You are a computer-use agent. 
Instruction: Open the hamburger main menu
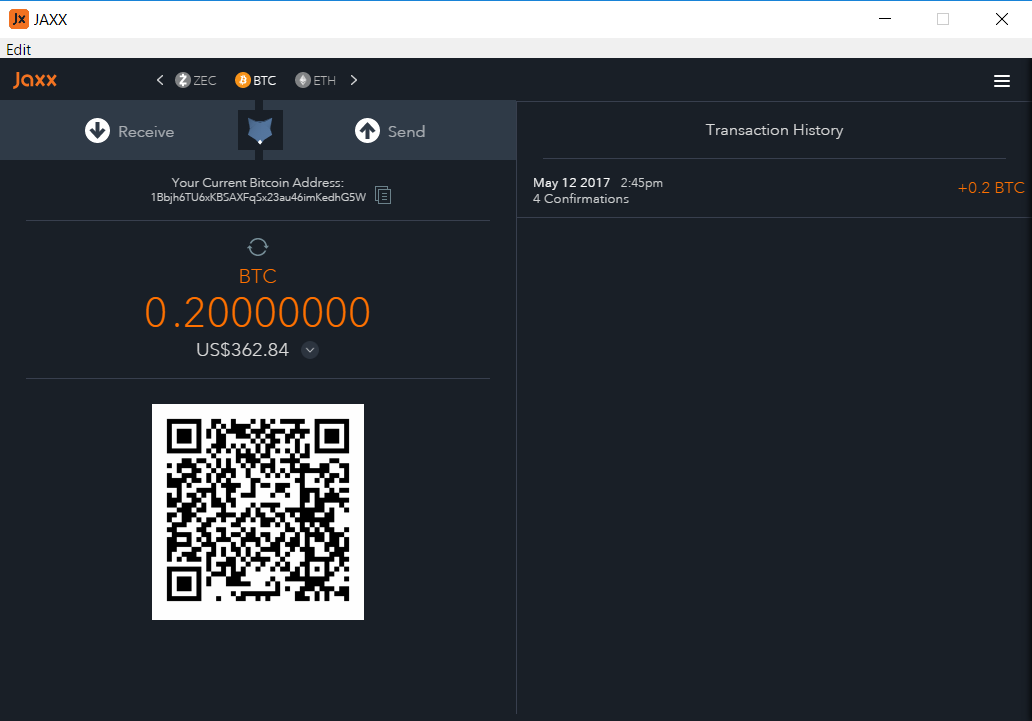coord(1002,81)
